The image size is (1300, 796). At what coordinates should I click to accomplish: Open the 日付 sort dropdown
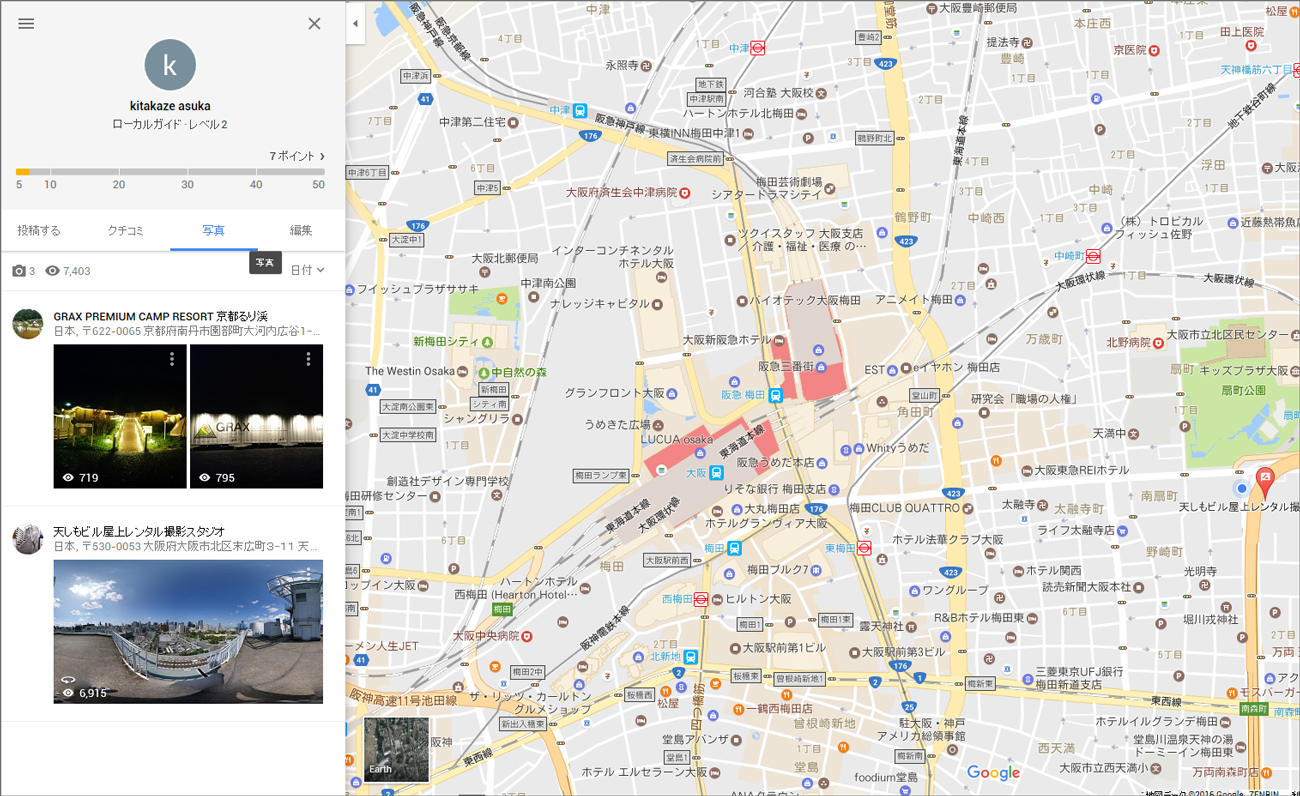tap(308, 270)
